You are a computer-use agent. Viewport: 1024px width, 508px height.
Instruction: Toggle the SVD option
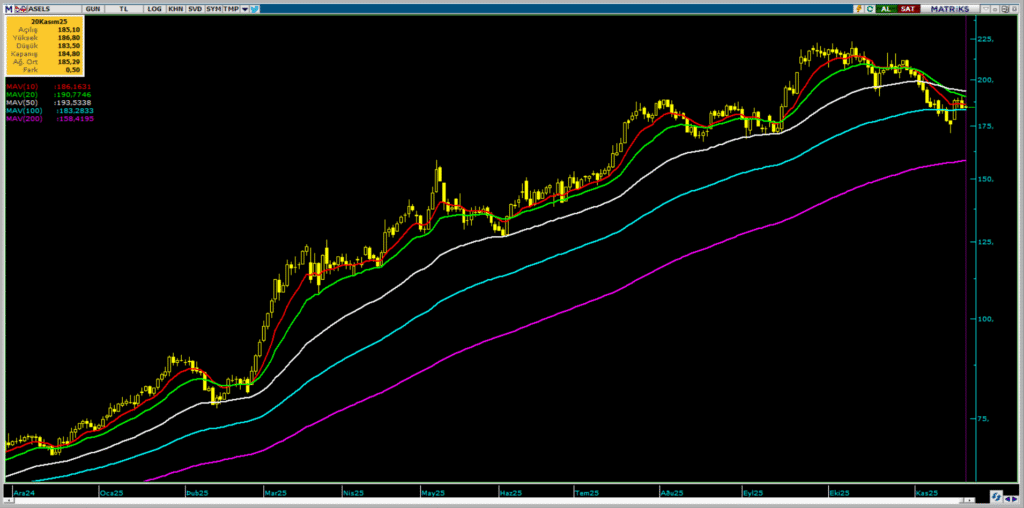pyautogui.click(x=195, y=8)
